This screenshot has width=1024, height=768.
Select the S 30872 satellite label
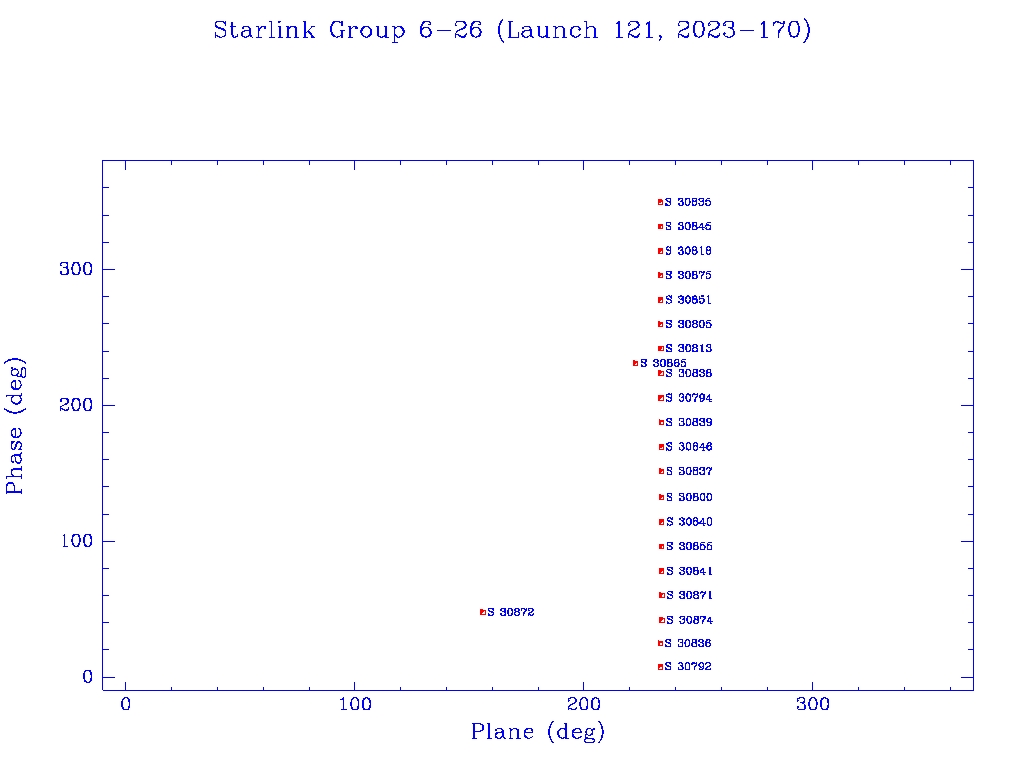coord(511,613)
